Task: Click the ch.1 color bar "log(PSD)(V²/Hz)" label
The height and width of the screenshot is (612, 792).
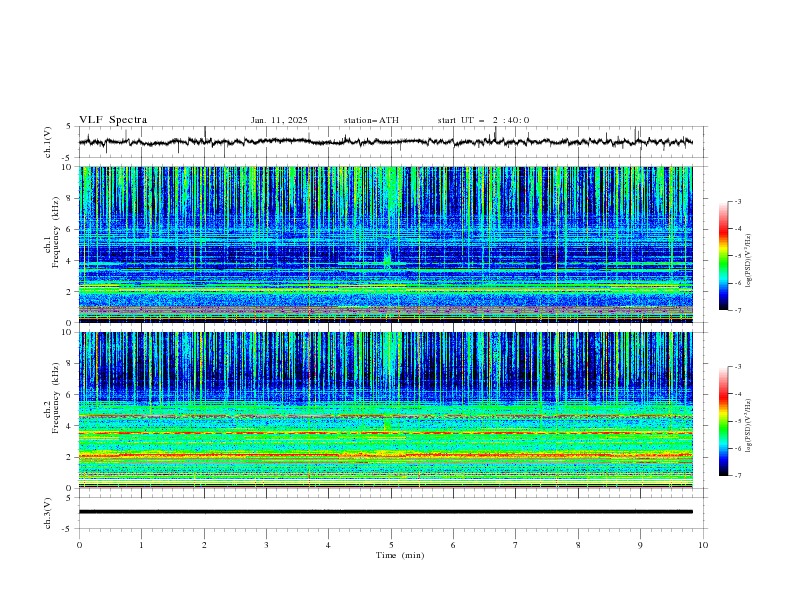Action: point(749,259)
